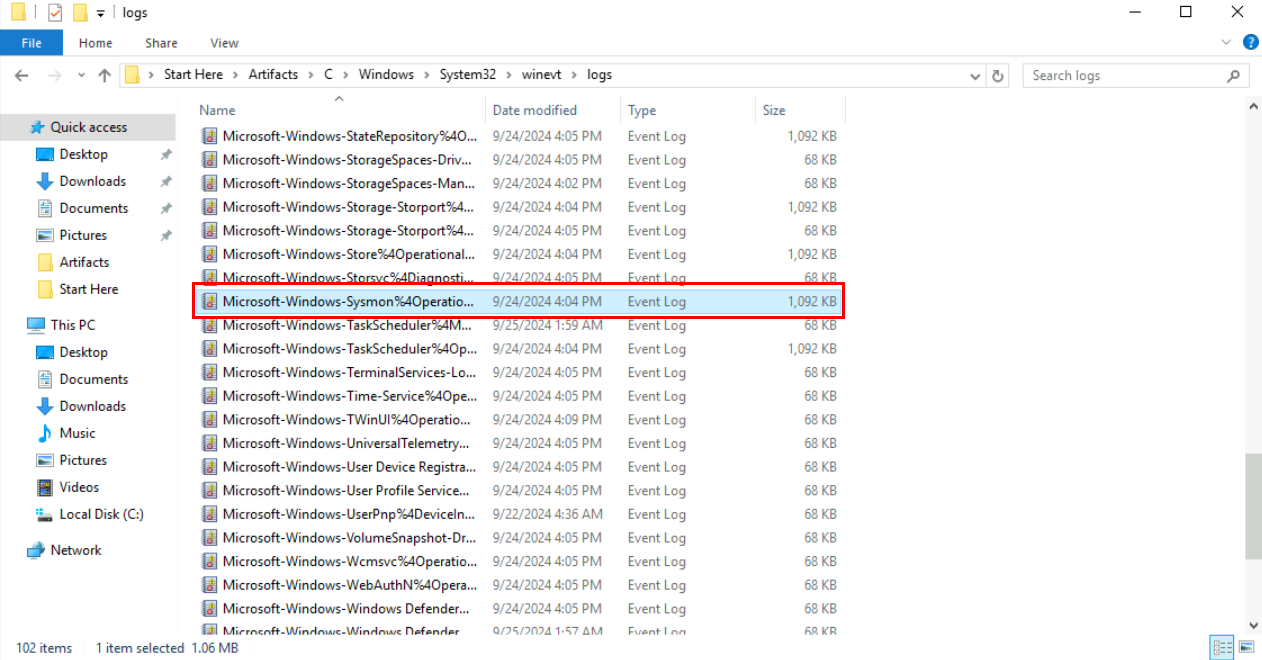
Task: Click the Microsoft-Windows-UserPnp log file icon
Action: (209, 514)
